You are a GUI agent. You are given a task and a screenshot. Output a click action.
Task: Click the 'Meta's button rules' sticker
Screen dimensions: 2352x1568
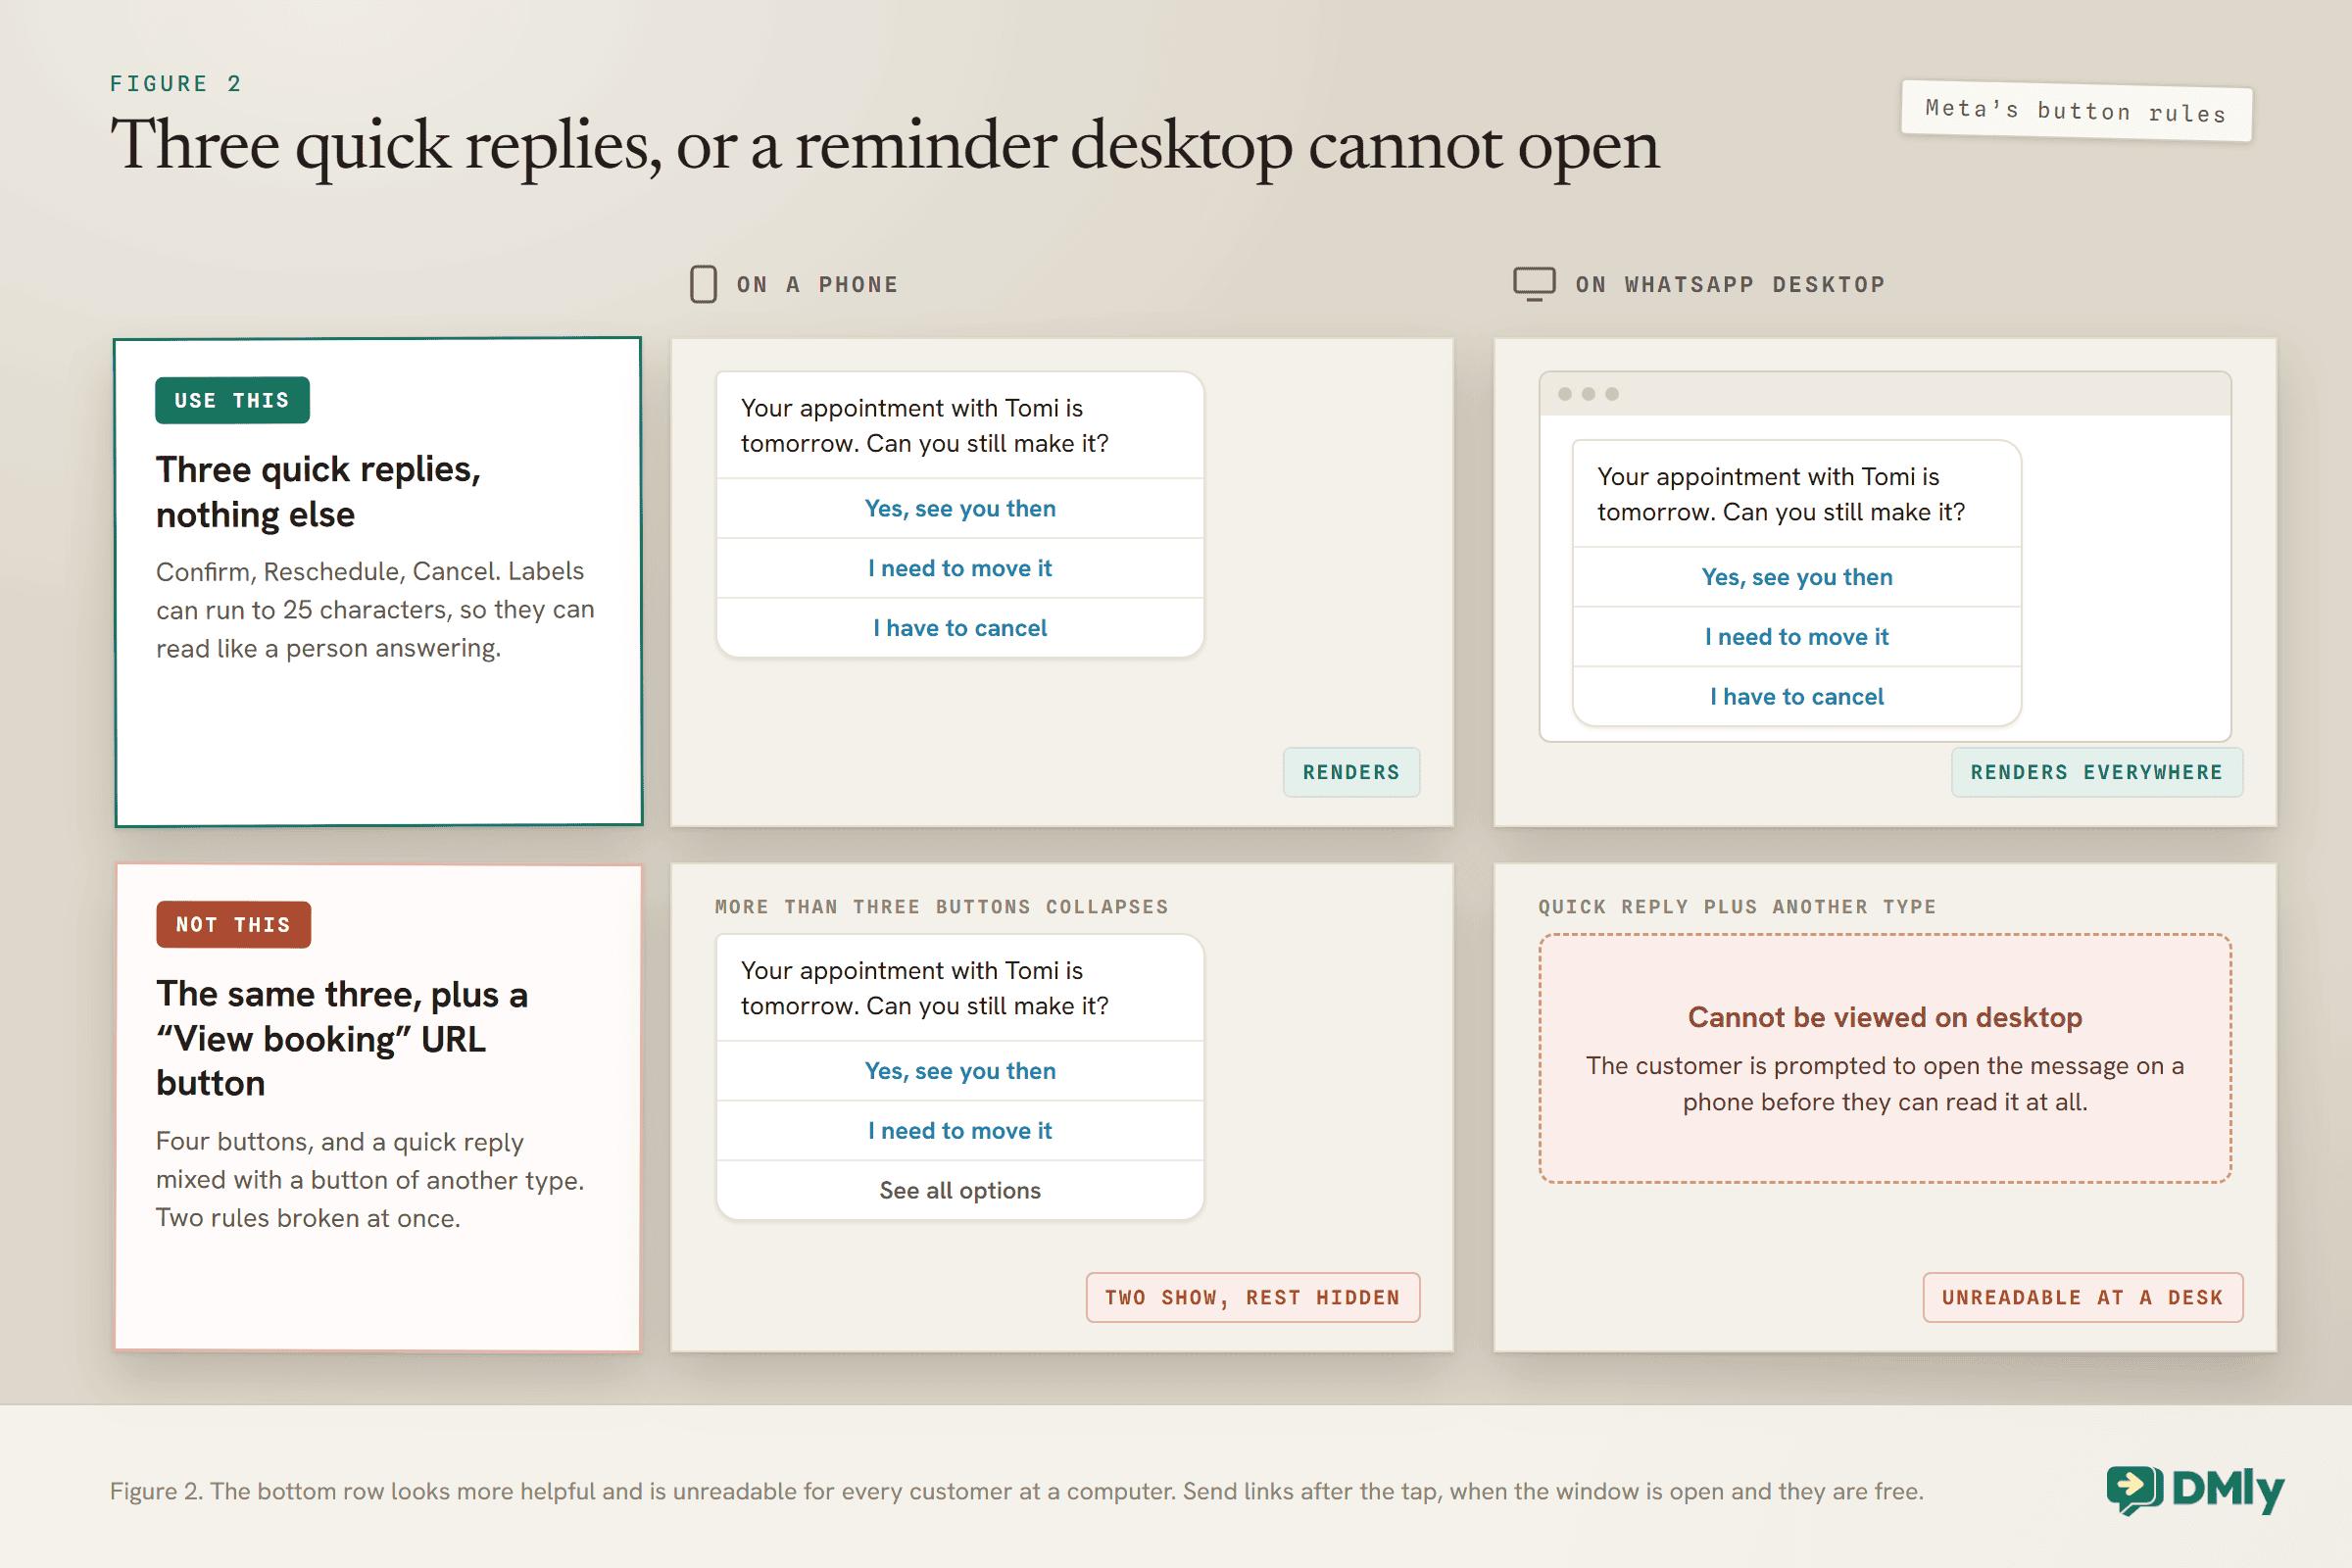click(x=2076, y=111)
